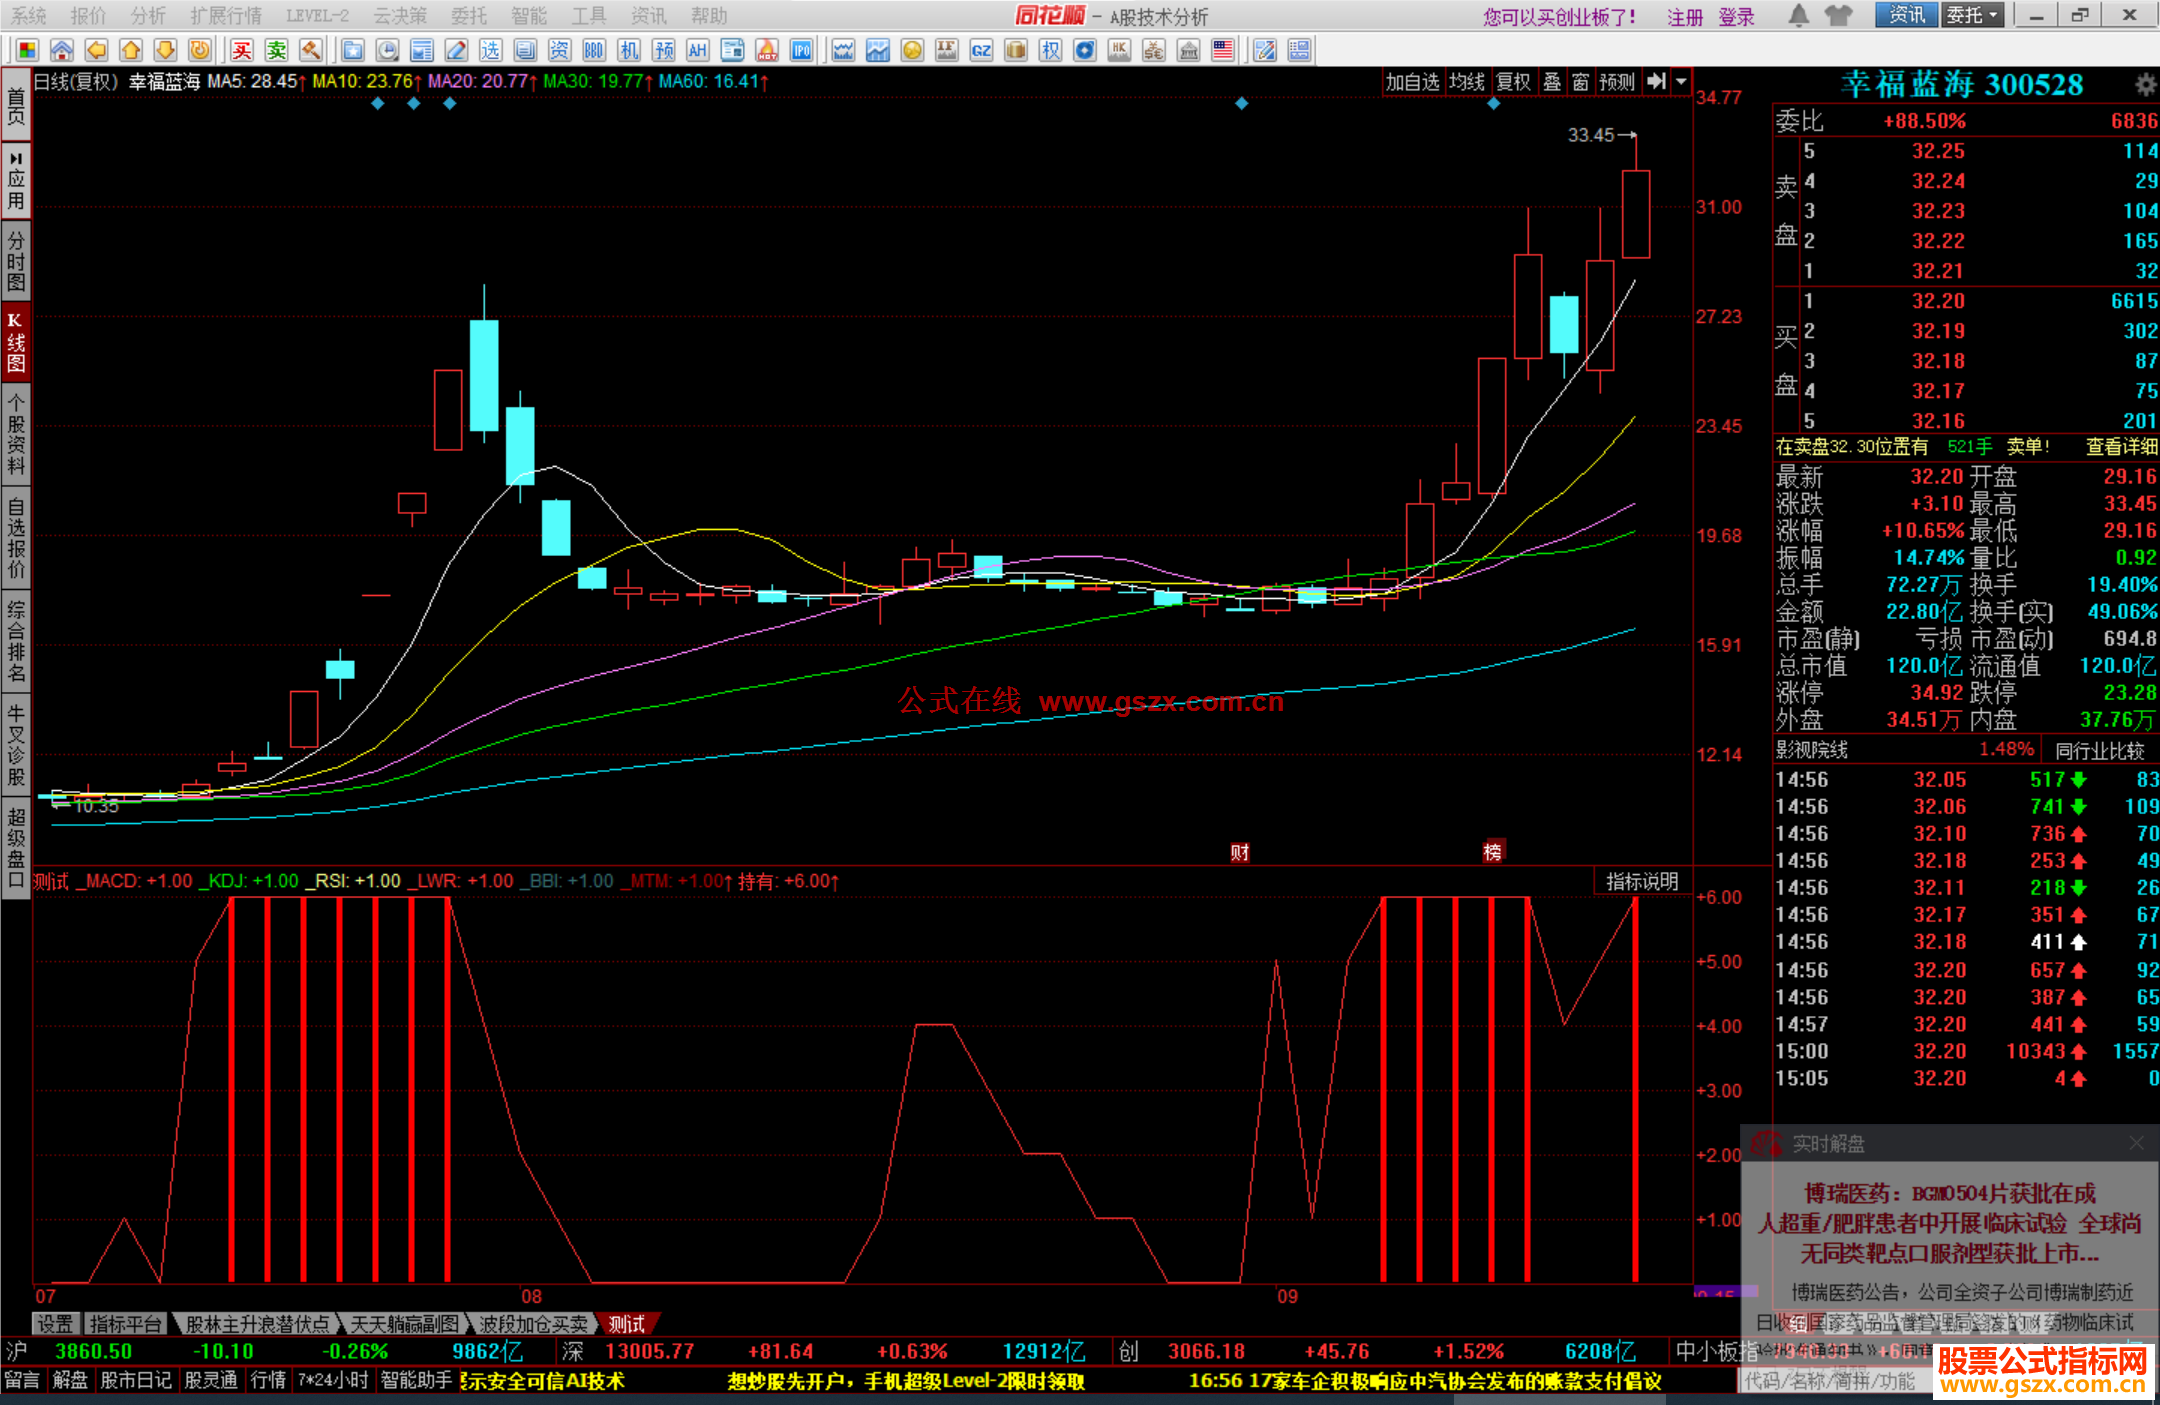Click the orange down arrow toolbar icon
2160x1405 pixels.
coord(166,50)
